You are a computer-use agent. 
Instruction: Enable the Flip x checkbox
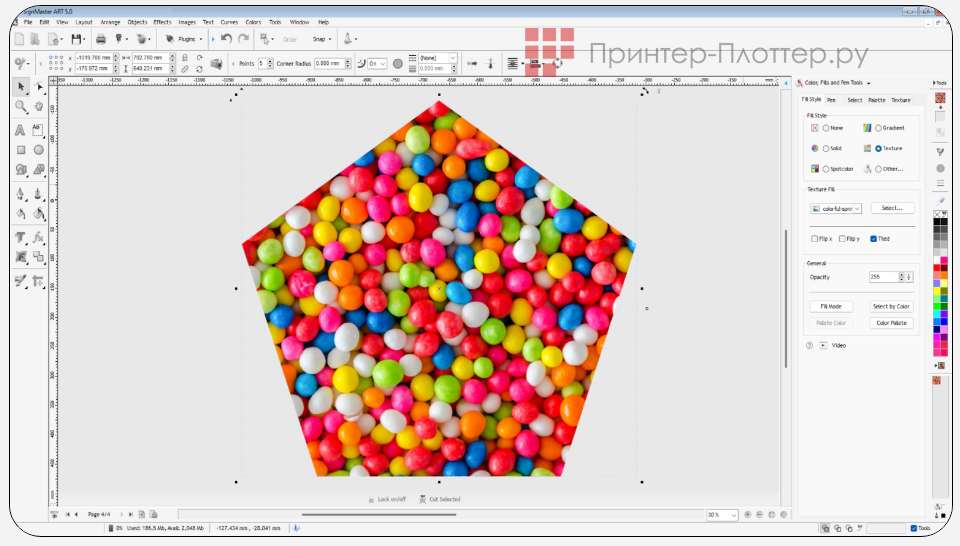(x=814, y=239)
